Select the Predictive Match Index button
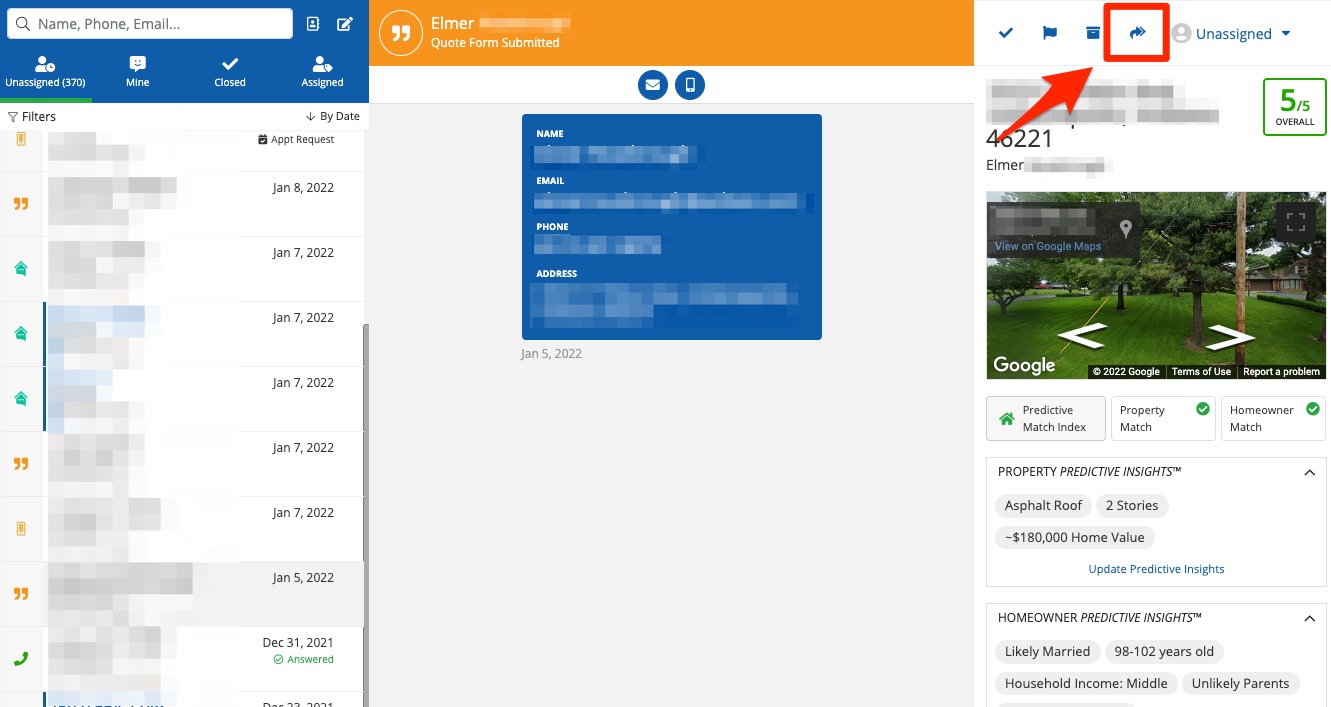The width and height of the screenshot is (1331, 707). pos(1046,418)
